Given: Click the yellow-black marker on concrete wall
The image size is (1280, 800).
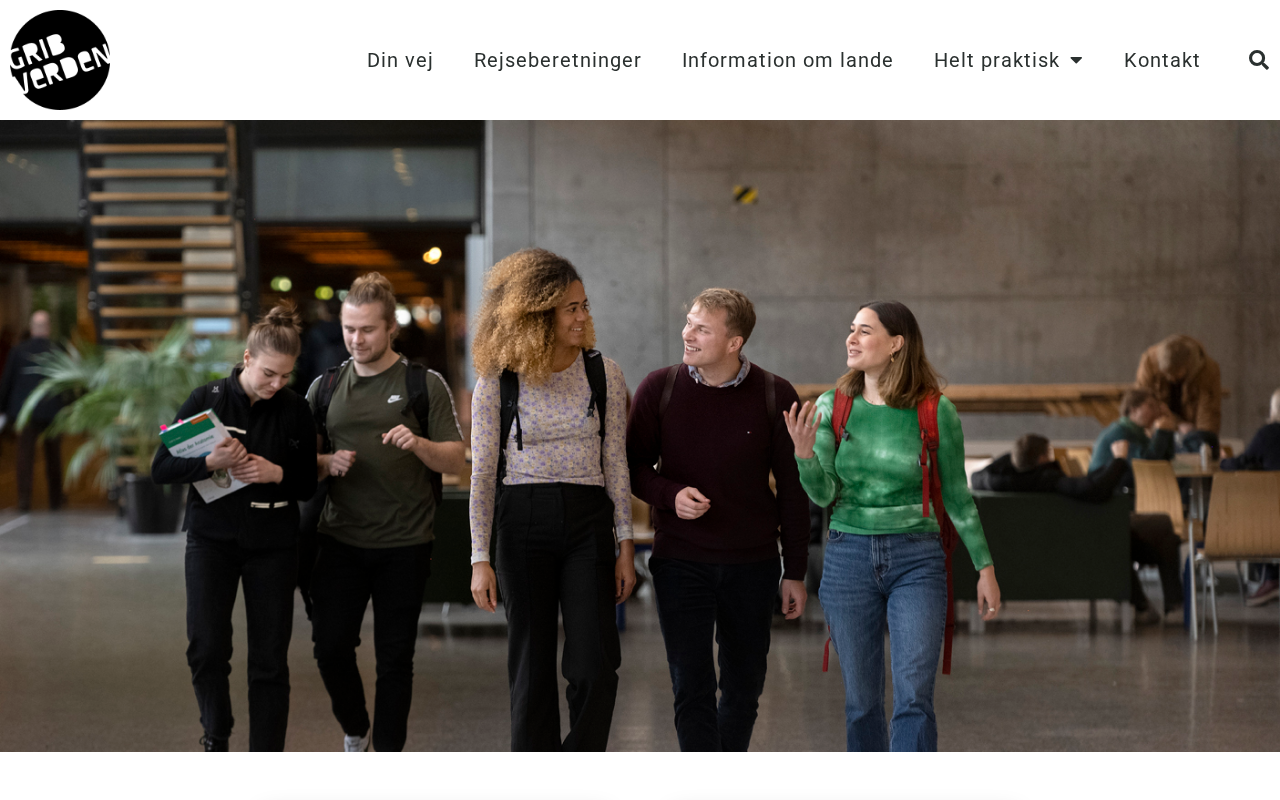Looking at the screenshot, I should tap(745, 194).
